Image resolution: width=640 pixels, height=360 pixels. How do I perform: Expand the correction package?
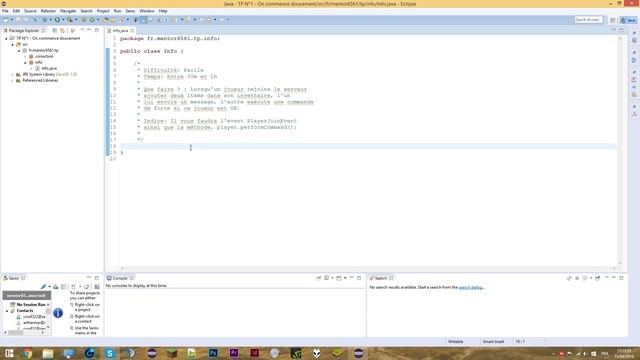pyautogui.click(x=25, y=56)
